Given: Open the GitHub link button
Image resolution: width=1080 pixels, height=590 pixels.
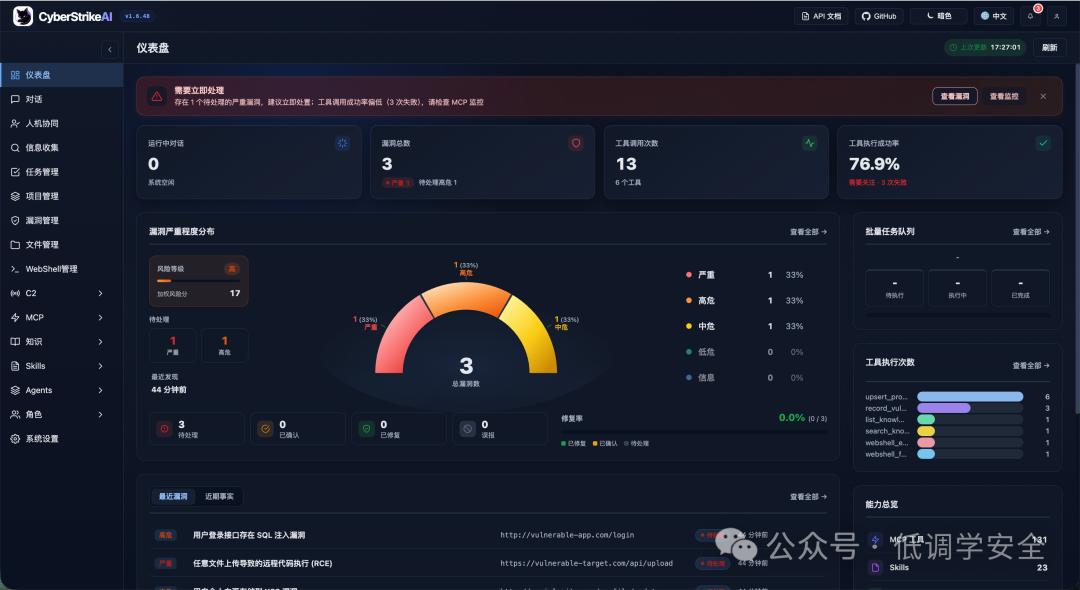Looking at the screenshot, I should pos(879,16).
